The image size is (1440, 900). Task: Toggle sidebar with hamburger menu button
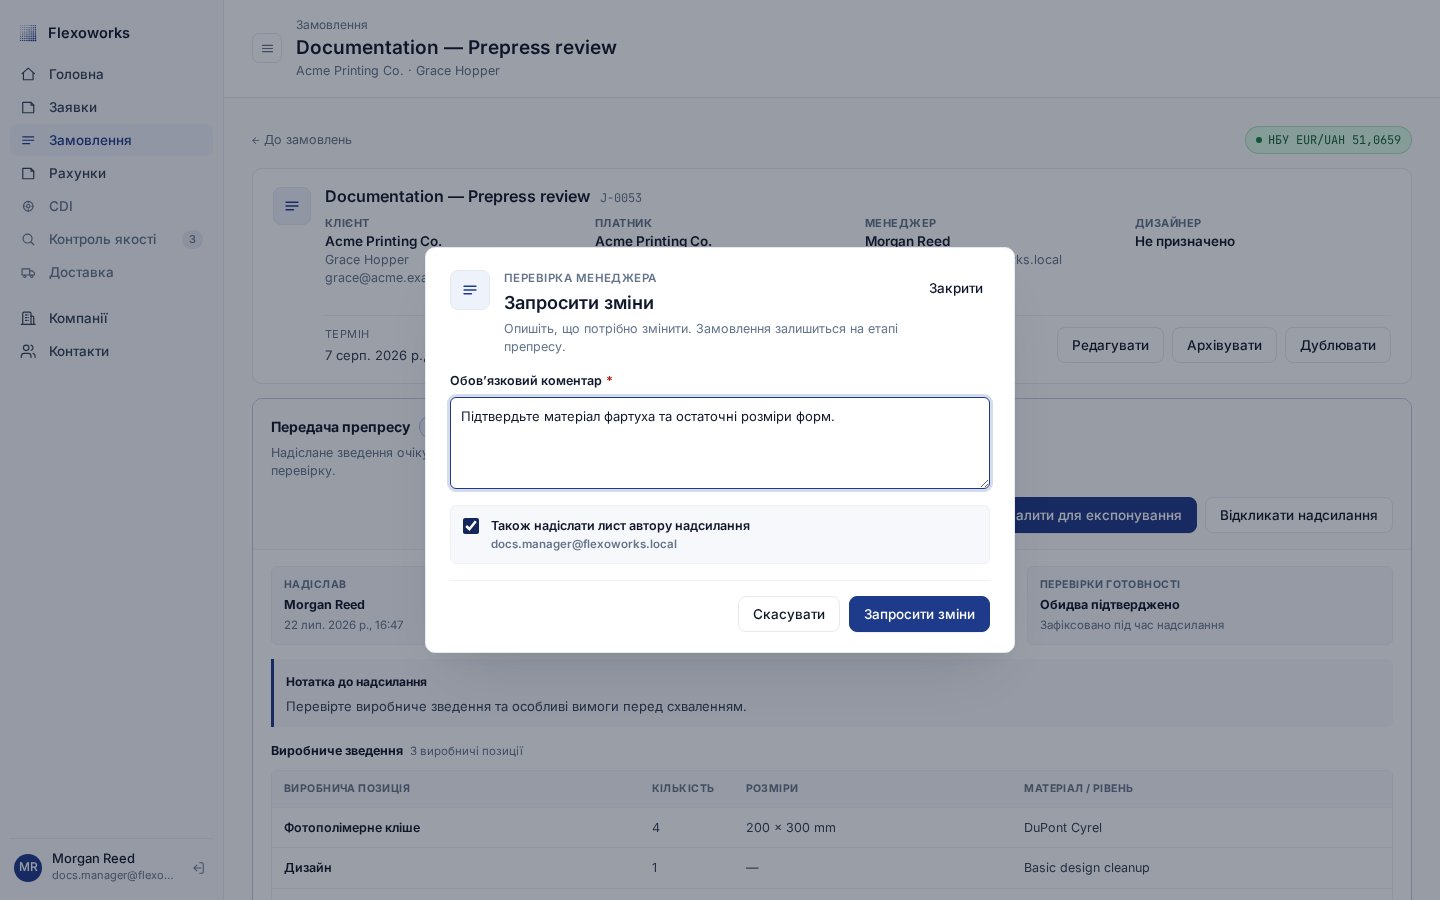pyautogui.click(x=267, y=48)
